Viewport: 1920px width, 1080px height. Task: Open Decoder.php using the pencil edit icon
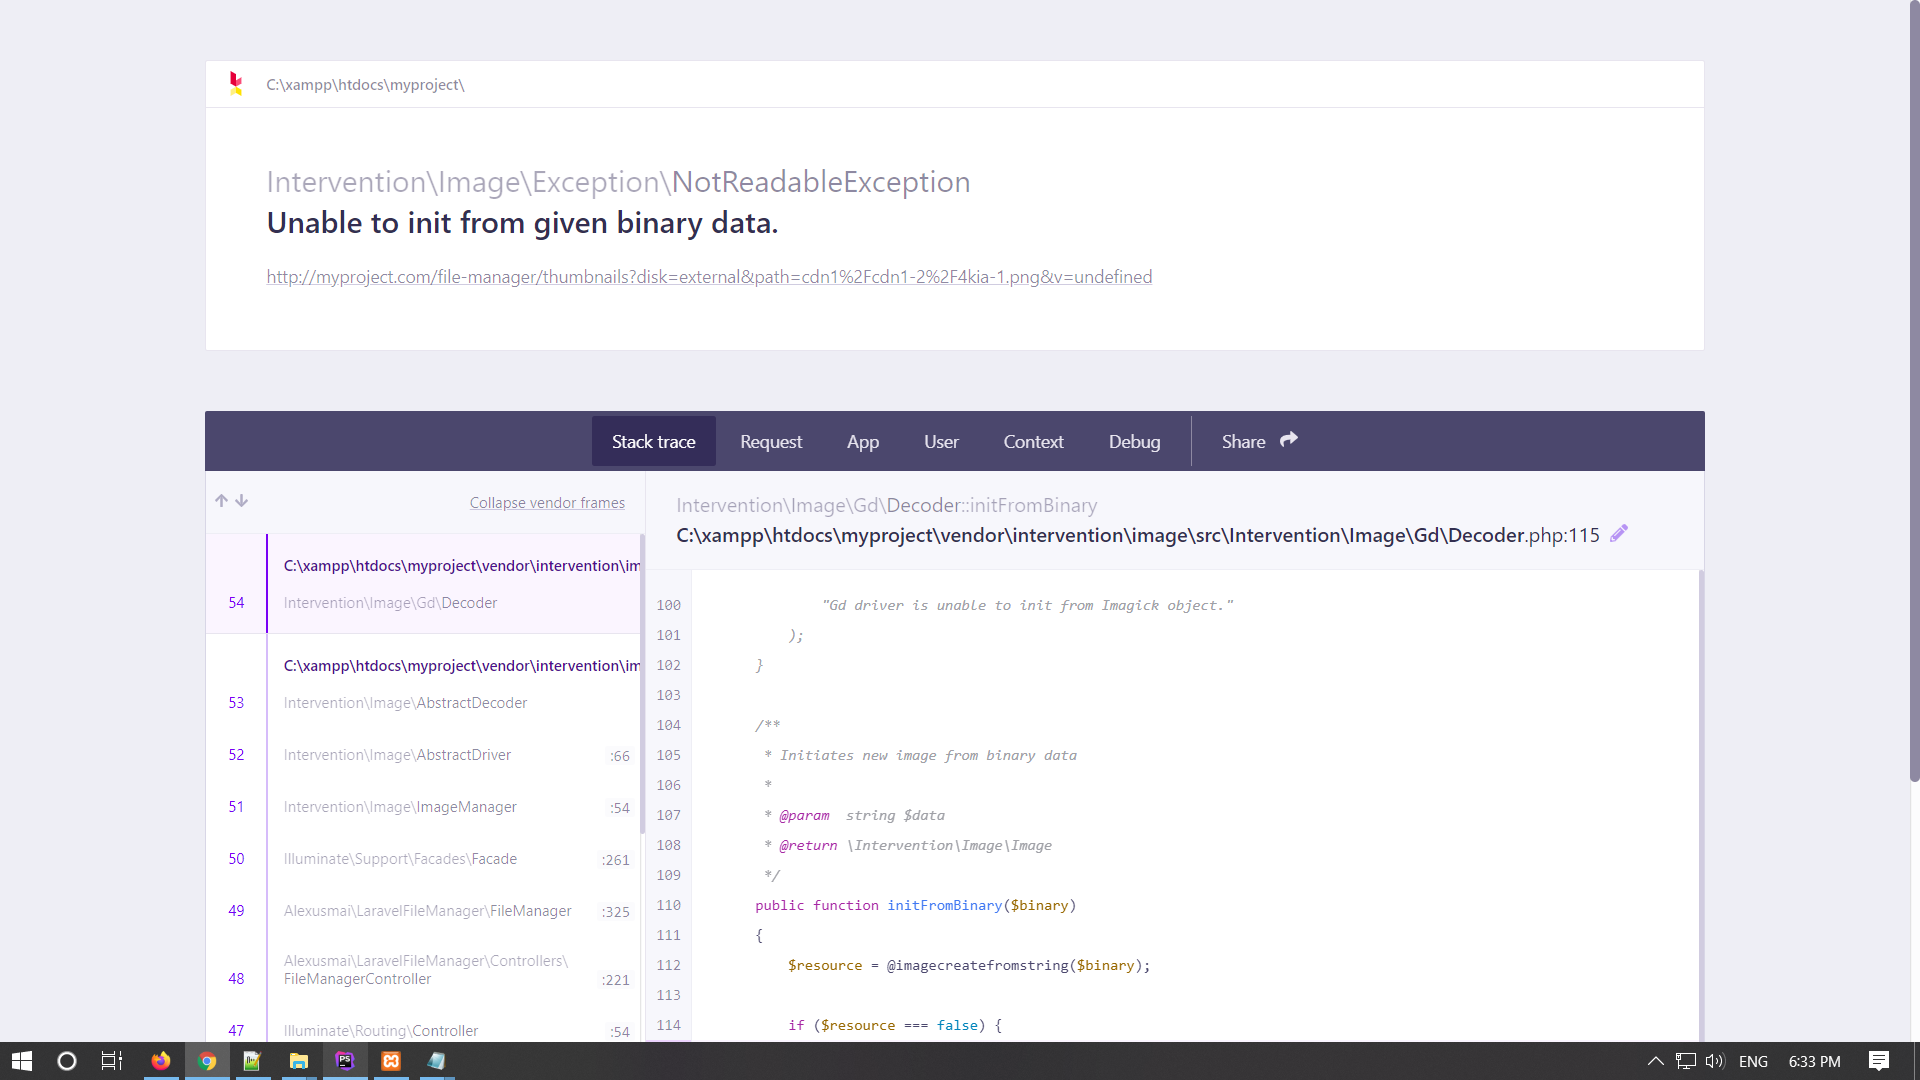[1619, 533]
